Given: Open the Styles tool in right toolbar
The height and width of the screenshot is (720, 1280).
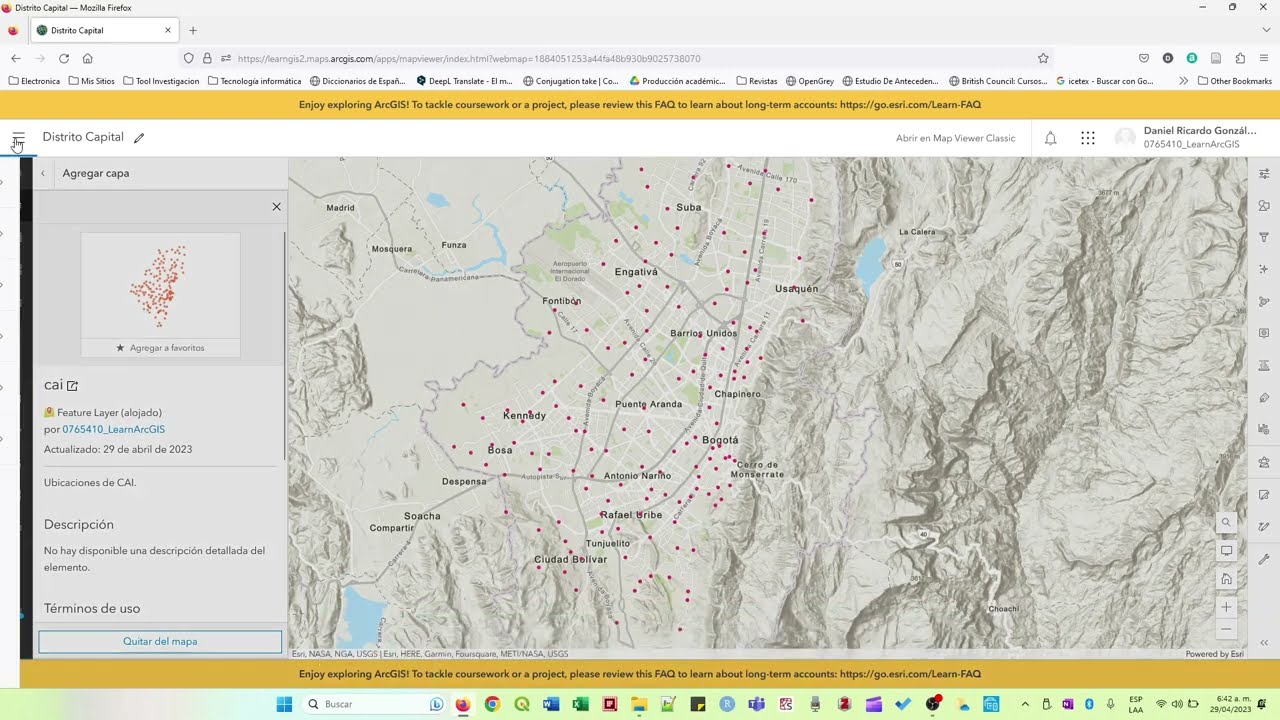Looking at the screenshot, I should point(1264,205).
